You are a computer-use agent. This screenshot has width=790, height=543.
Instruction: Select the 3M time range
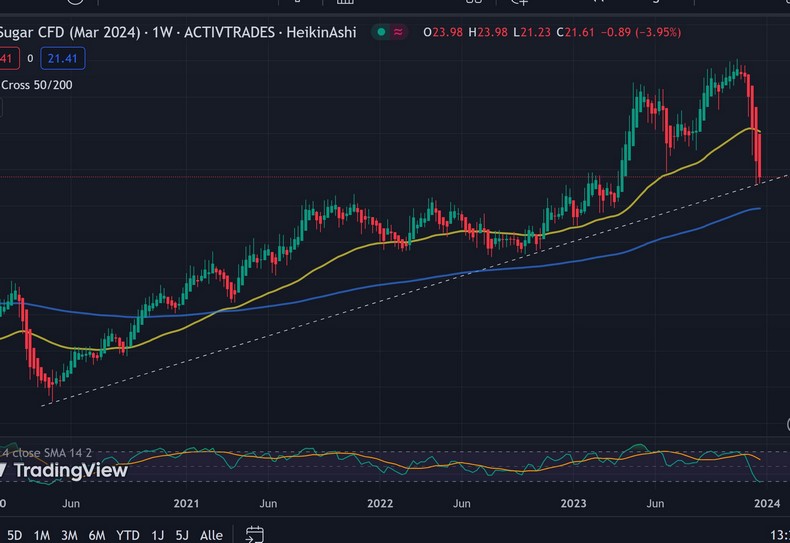[69, 535]
